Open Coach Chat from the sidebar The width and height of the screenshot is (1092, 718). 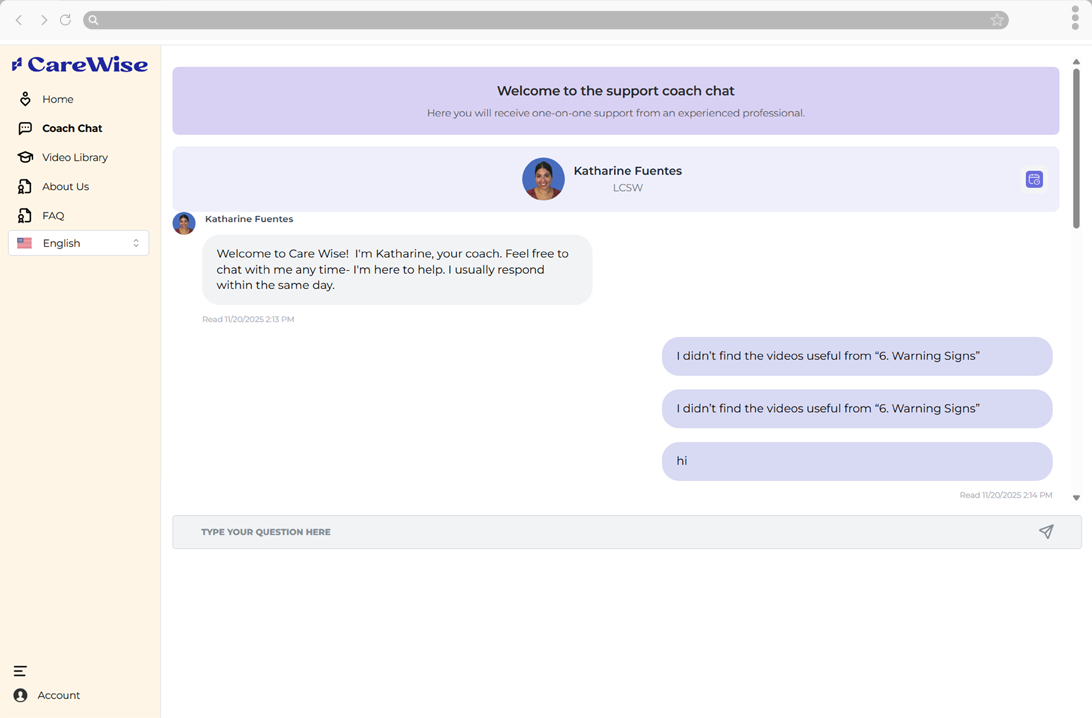click(x=72, y=128)
